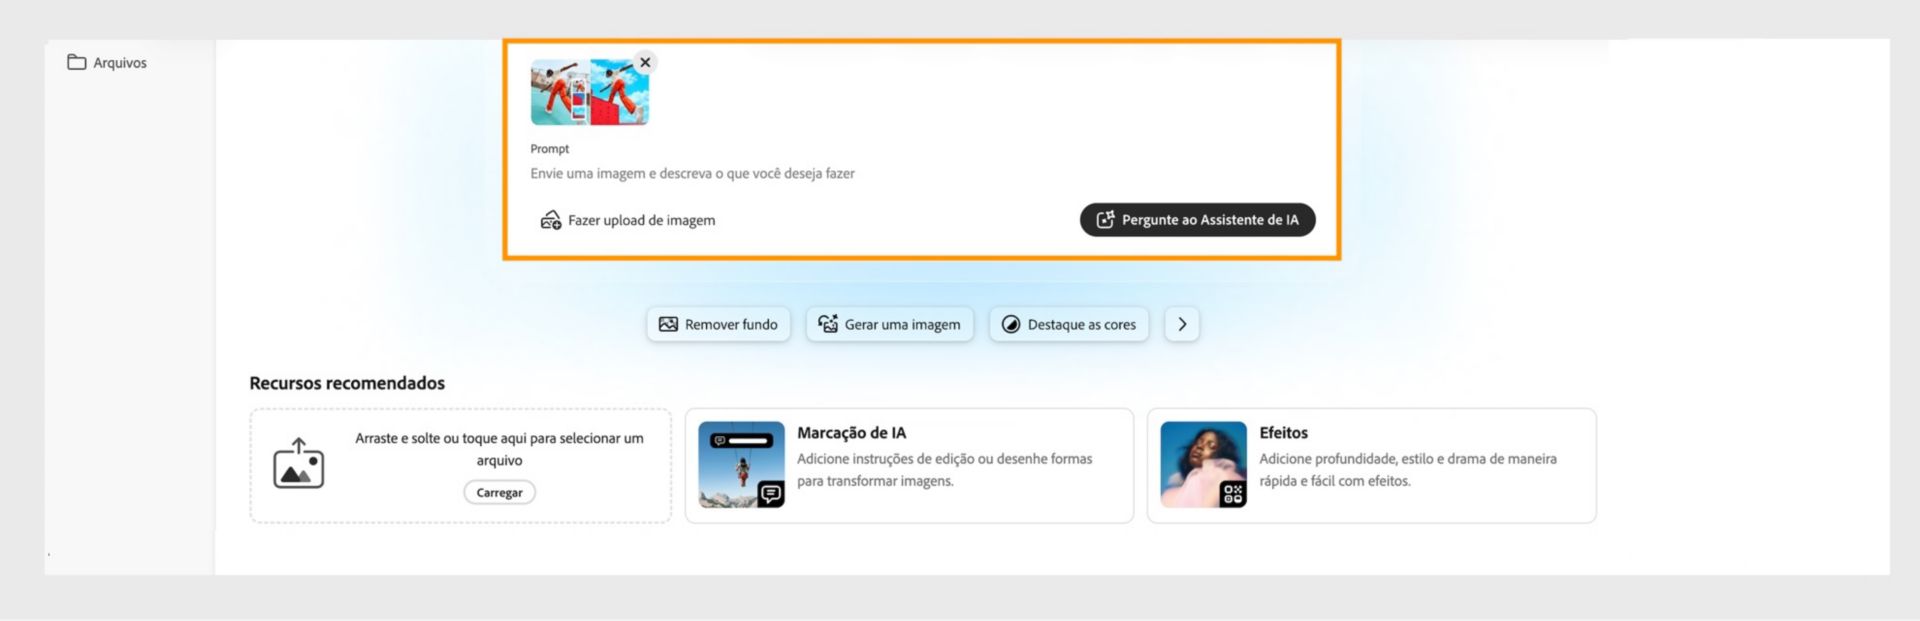
Task: Click the Marcação de IA description text
Action: (944, 470)
